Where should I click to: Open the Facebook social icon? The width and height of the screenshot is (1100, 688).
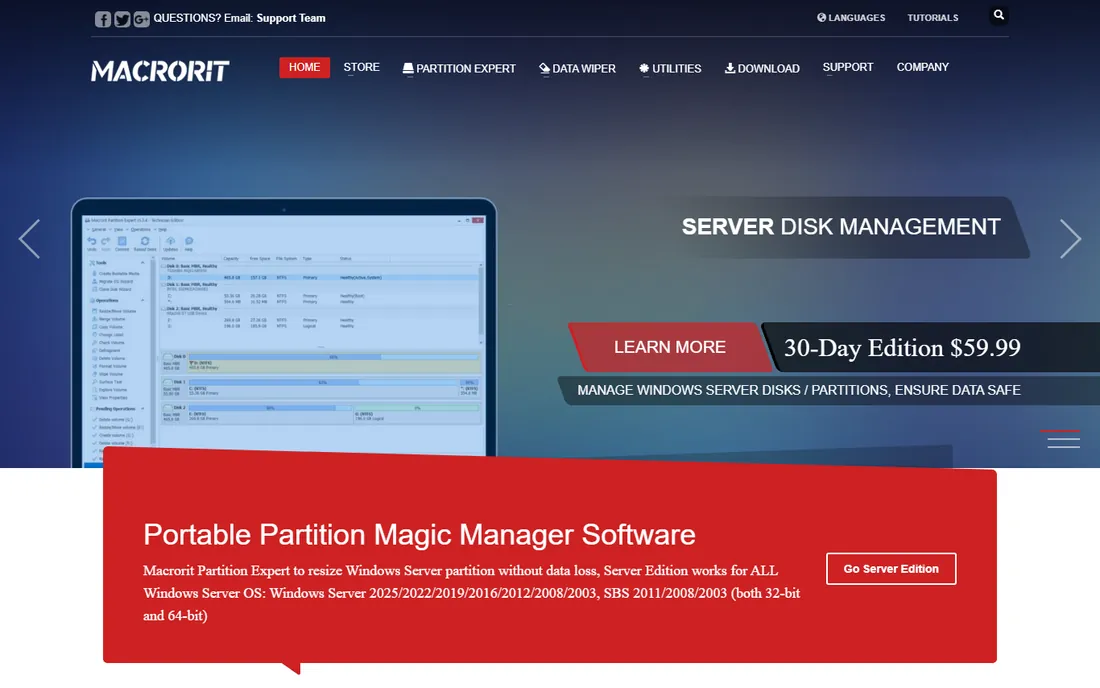point(102,19)
